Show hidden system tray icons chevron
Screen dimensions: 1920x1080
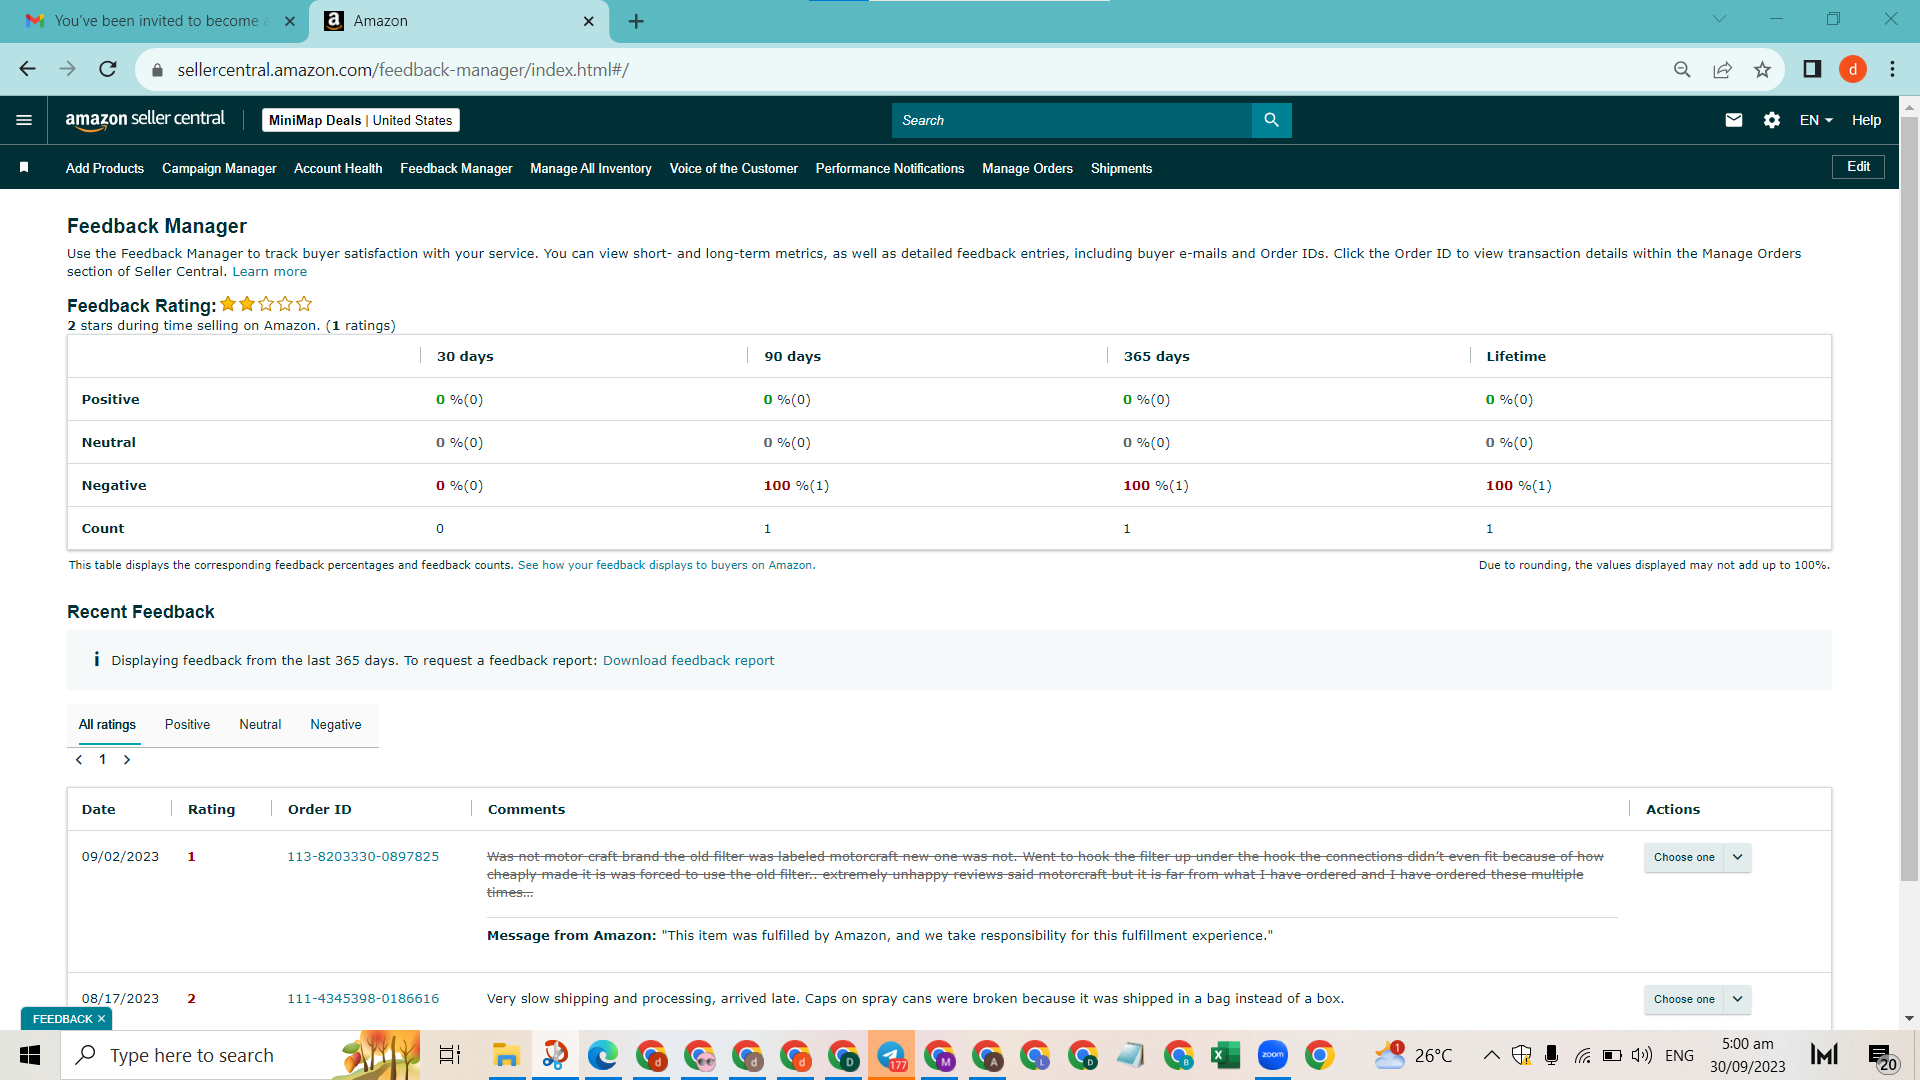tap(1491, 1055)
